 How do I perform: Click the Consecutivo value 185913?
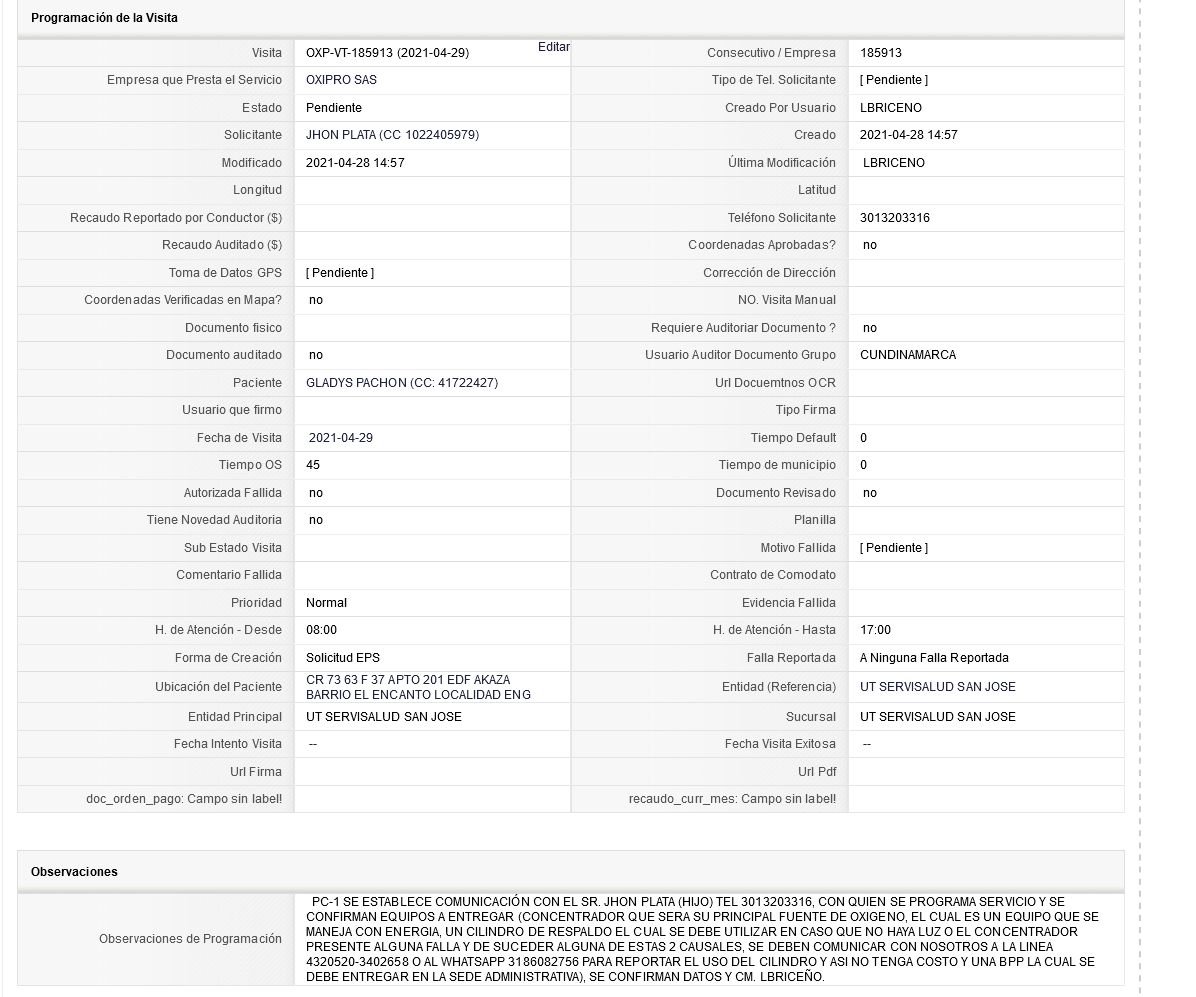pyautogui.click(x=880, y=53)
